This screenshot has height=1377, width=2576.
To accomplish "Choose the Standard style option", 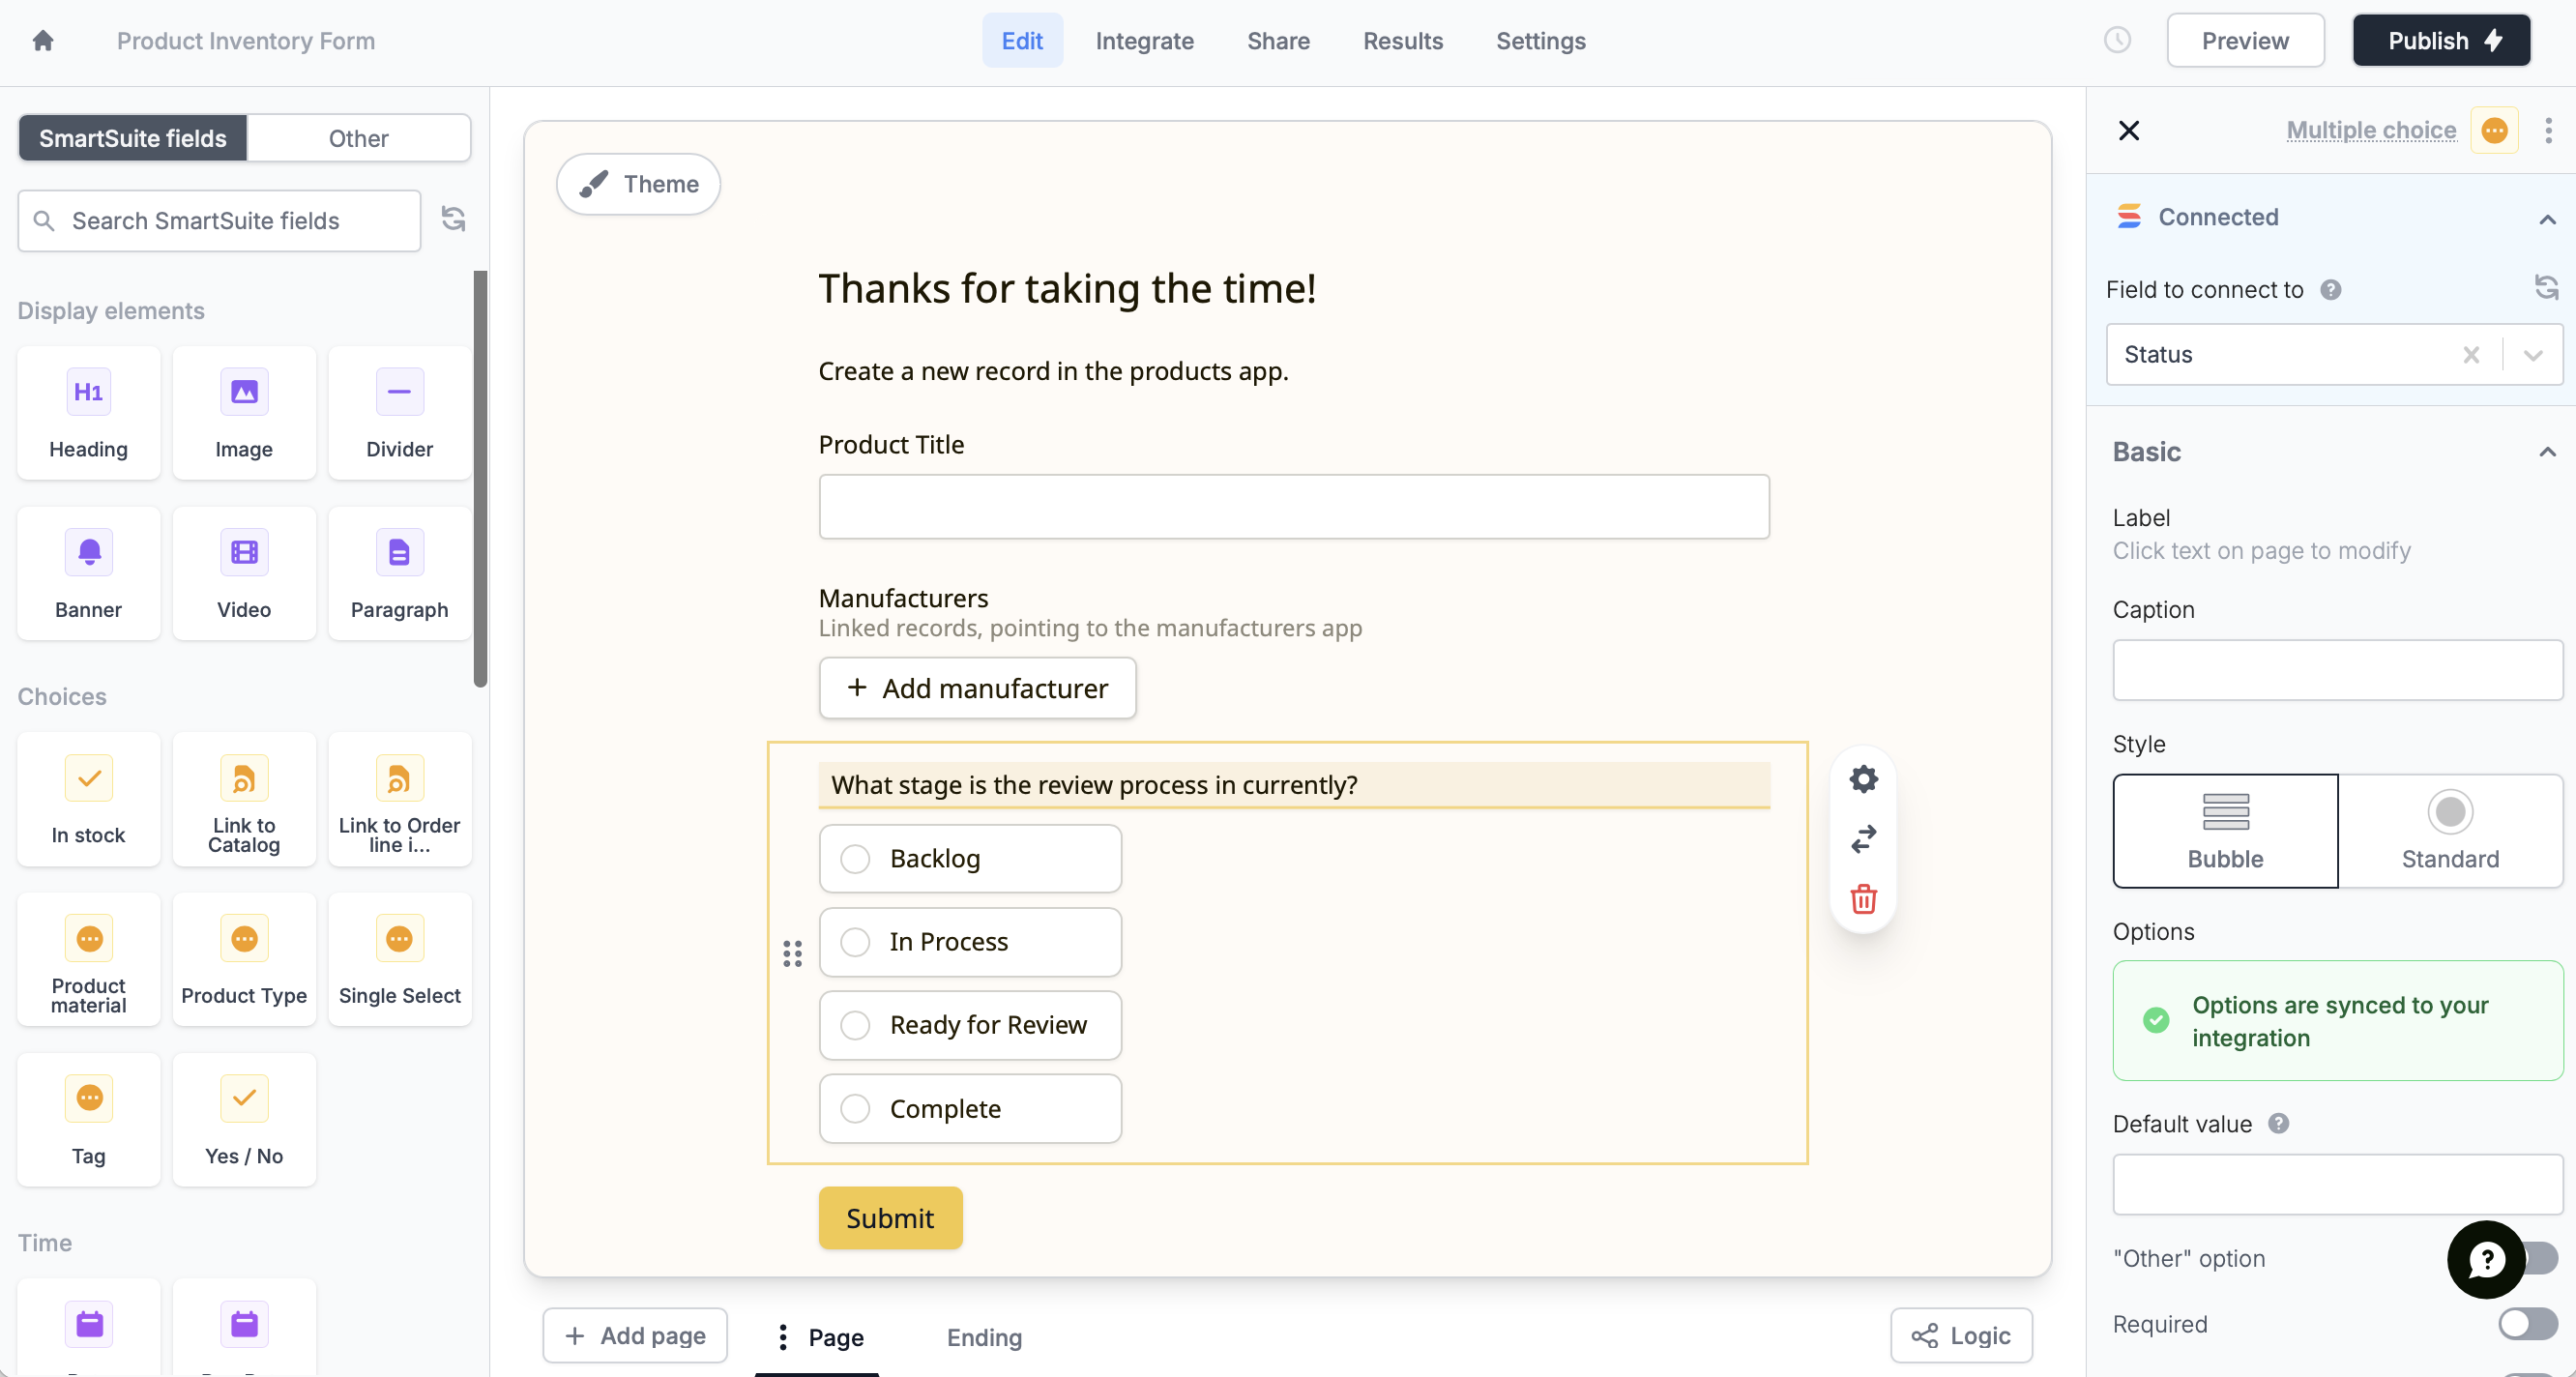I will coord(2449,830).
